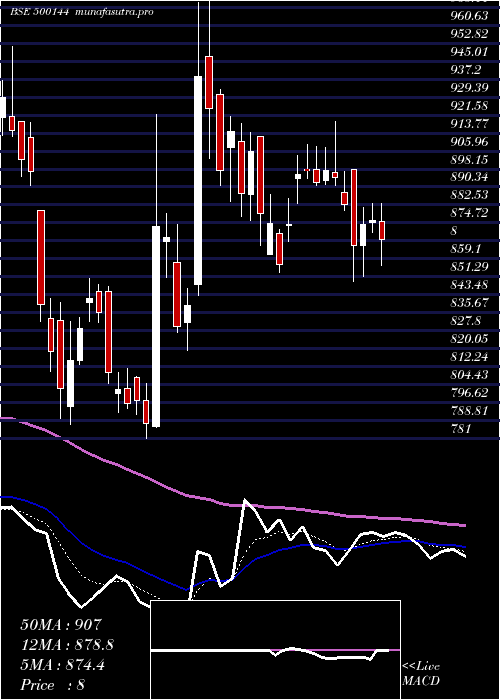Click the 812.24 price axis label
Image resolution: width=500 pixels, height=700 pixels.
pos(469,356)
